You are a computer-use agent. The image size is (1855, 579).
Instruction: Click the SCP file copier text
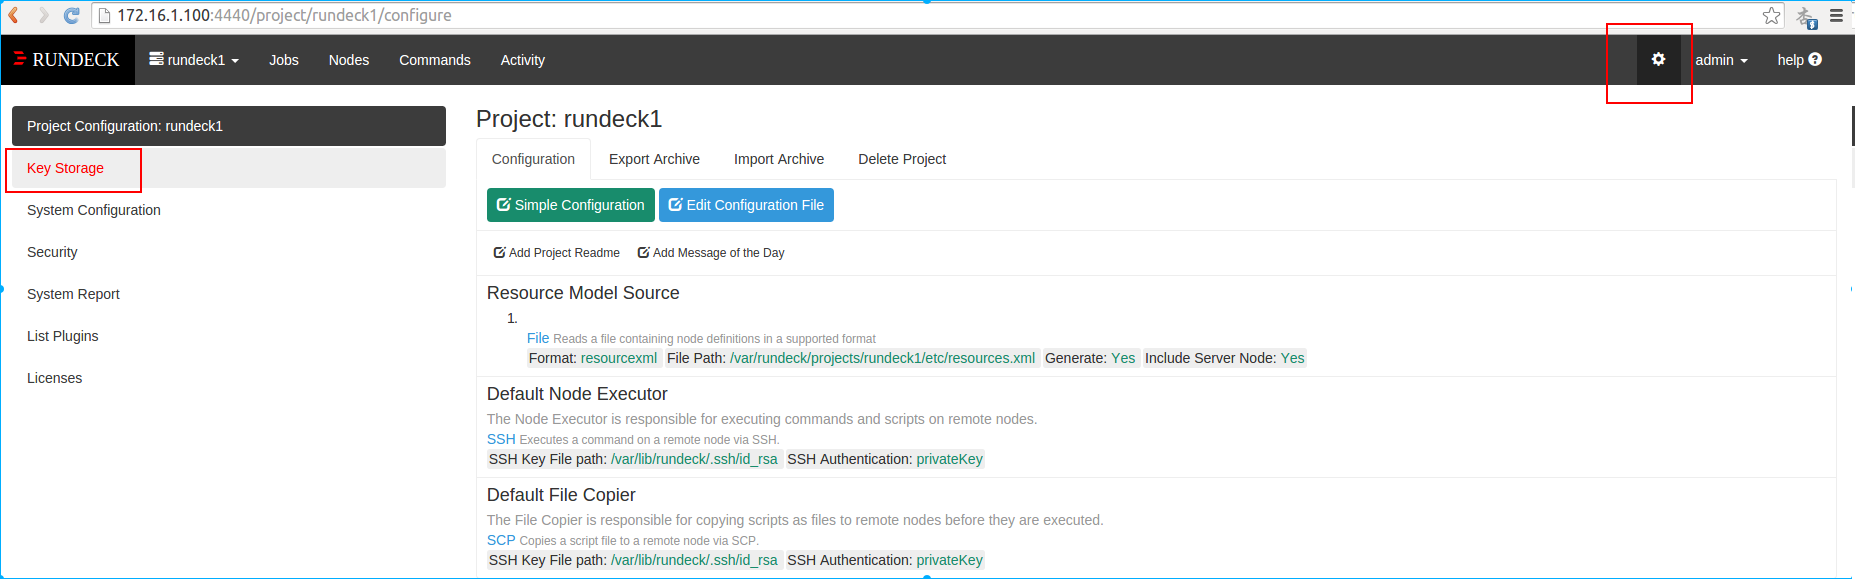click(x=501, y=540)
